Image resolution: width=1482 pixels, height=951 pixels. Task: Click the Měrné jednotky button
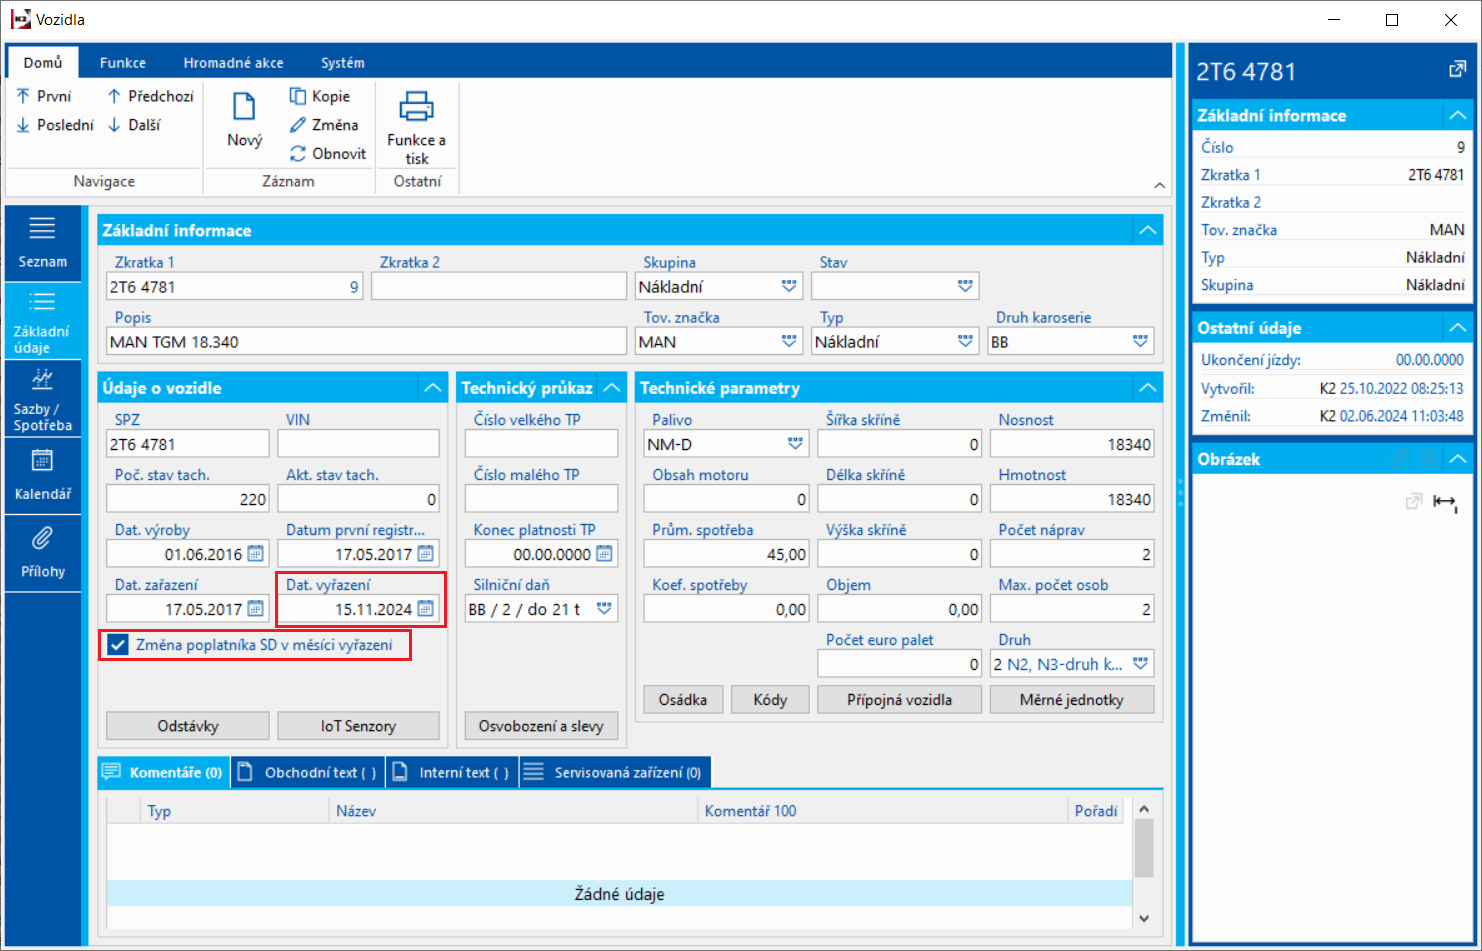pyautogui.click(x=1072, y=700)
